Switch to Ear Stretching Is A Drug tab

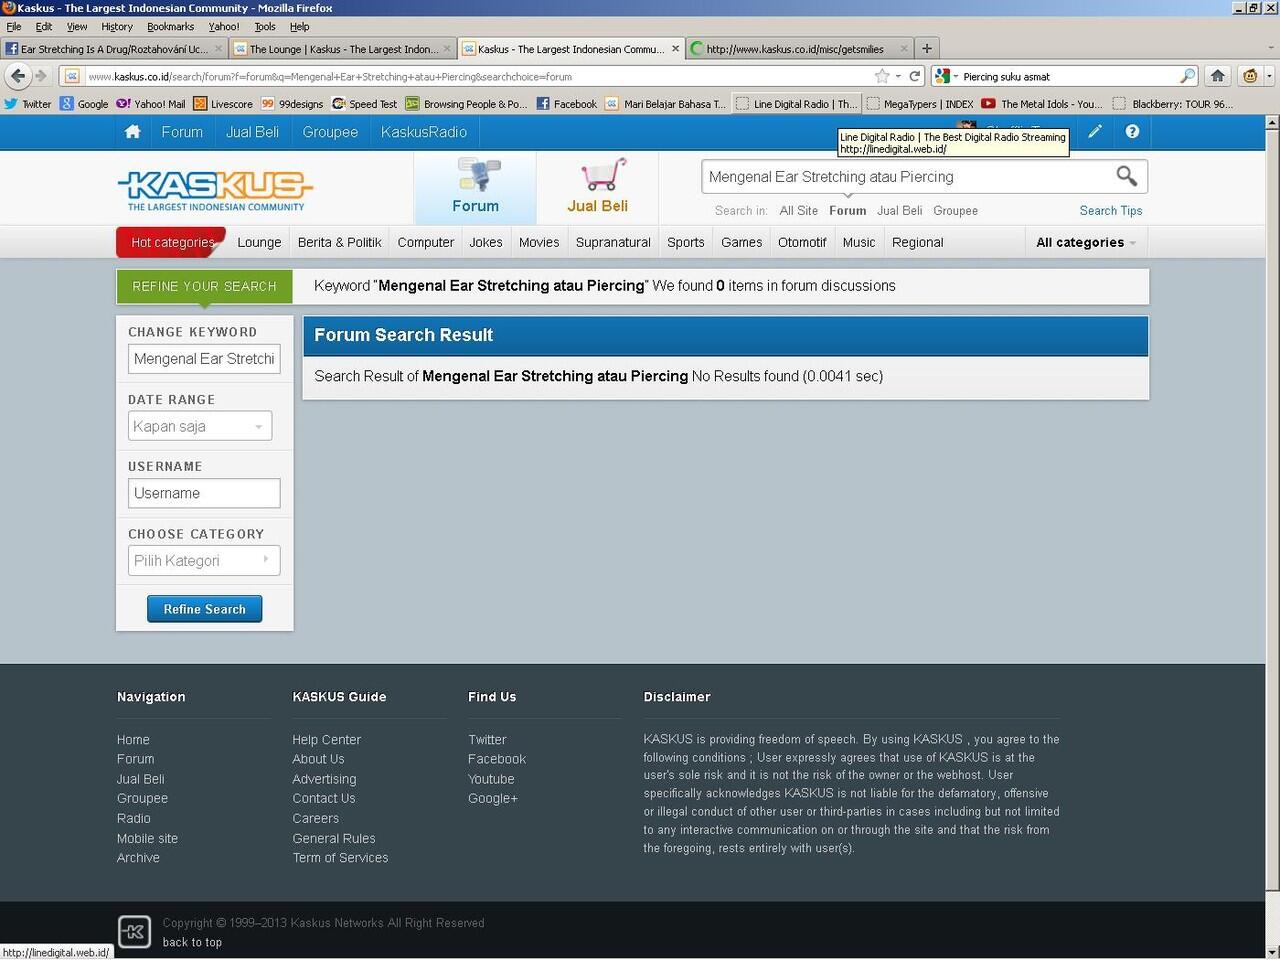pyautogui.click(x=114, y=48)
